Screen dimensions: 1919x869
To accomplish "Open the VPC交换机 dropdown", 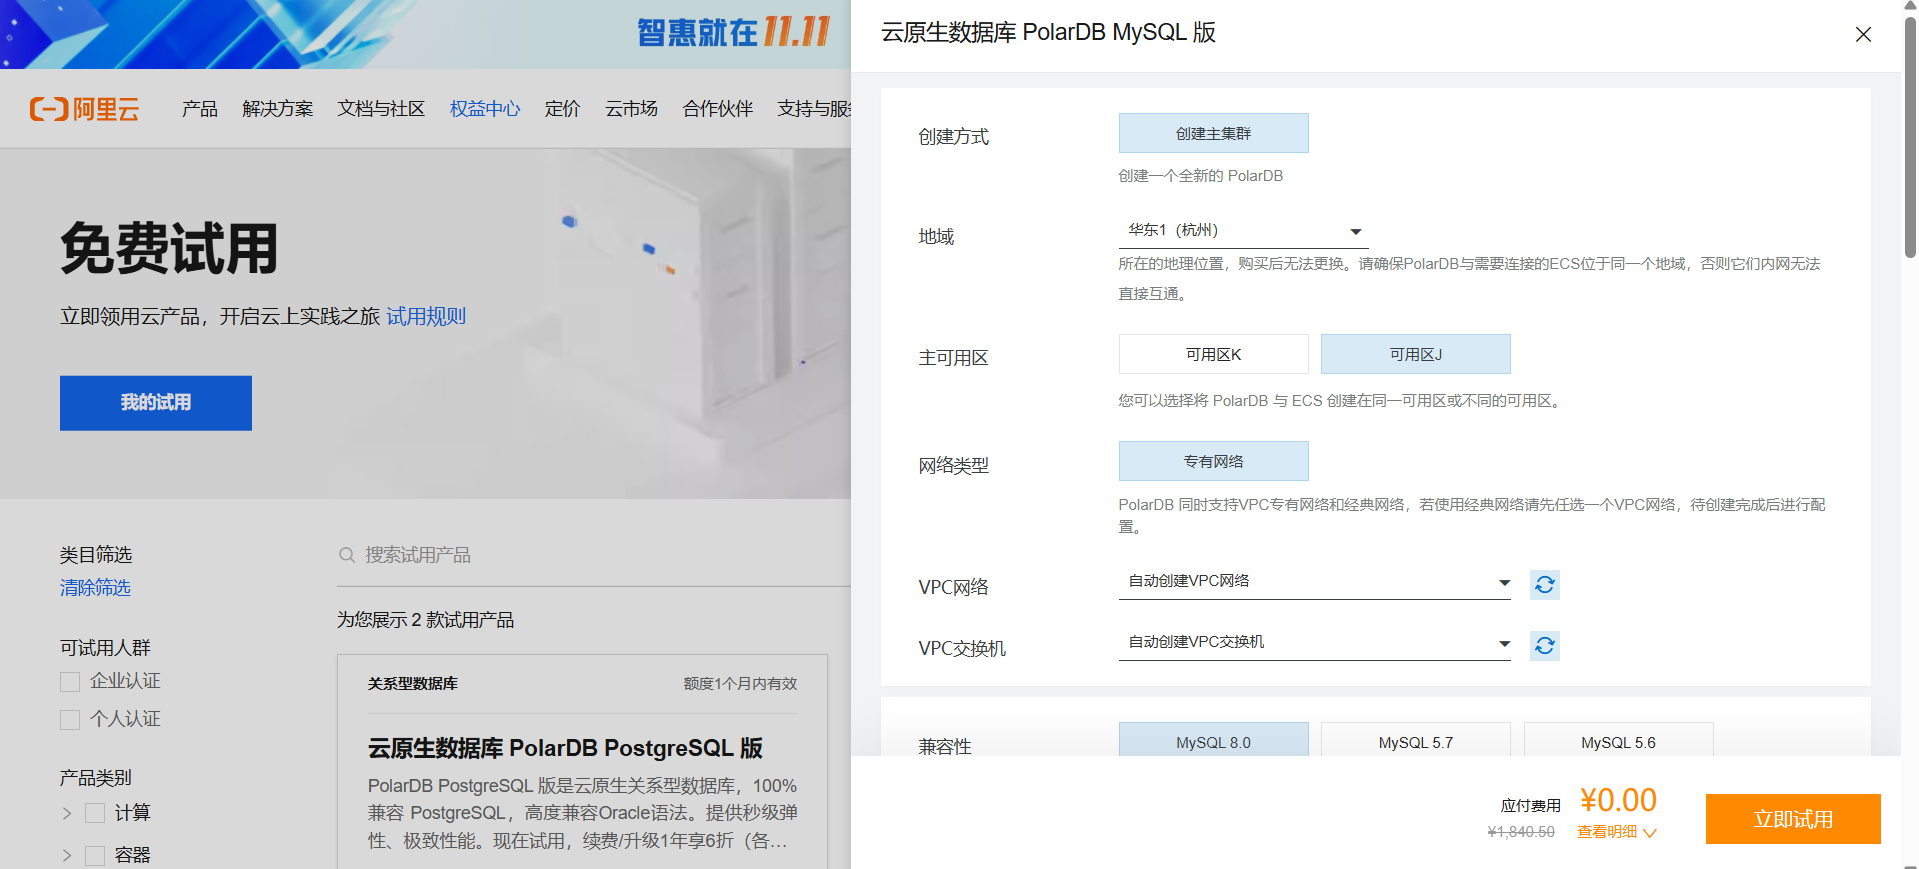I will click(1314, 643).
